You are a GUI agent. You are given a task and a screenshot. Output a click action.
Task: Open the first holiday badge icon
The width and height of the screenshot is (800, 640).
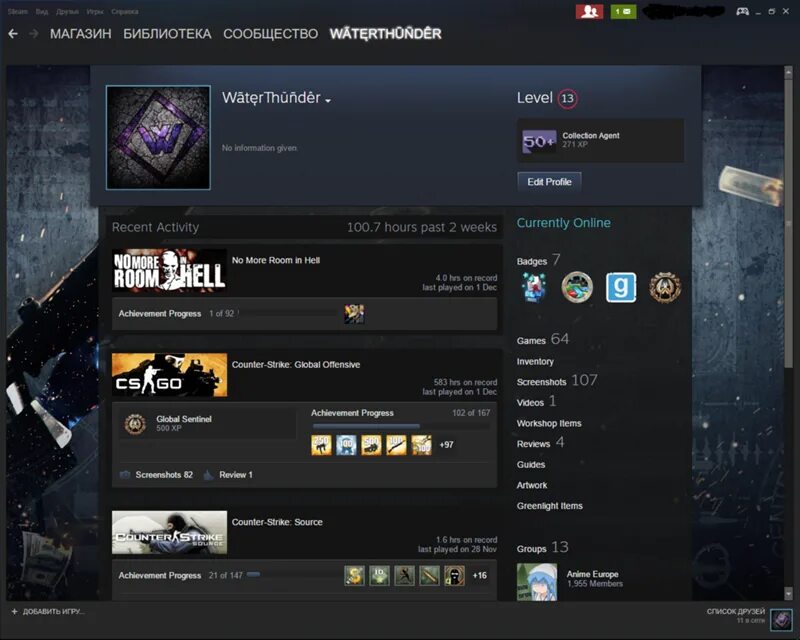(534, 287)
